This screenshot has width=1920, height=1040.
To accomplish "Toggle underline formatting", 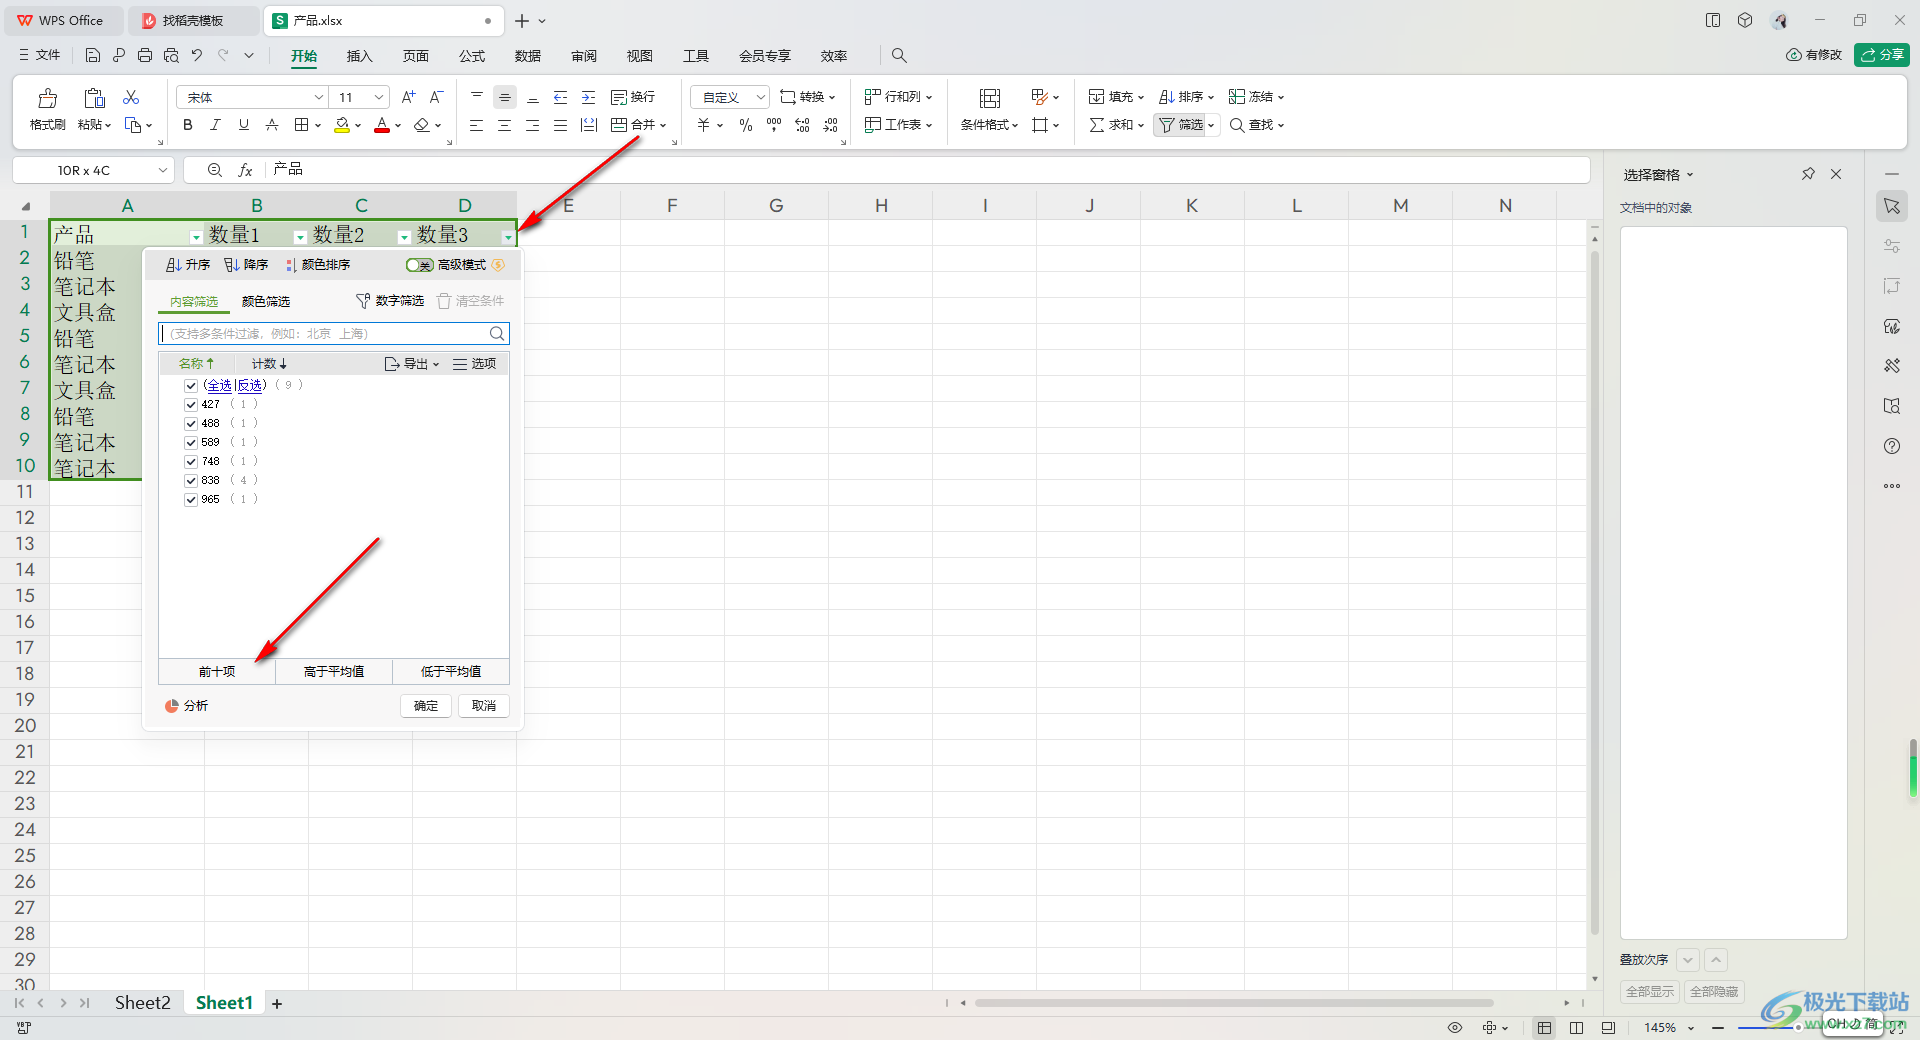I will (x=244, y=125).
